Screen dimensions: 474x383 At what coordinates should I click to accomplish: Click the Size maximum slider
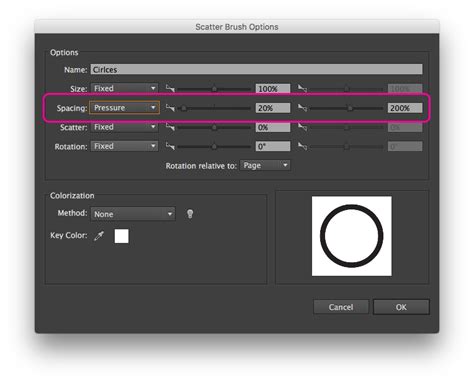346,89
